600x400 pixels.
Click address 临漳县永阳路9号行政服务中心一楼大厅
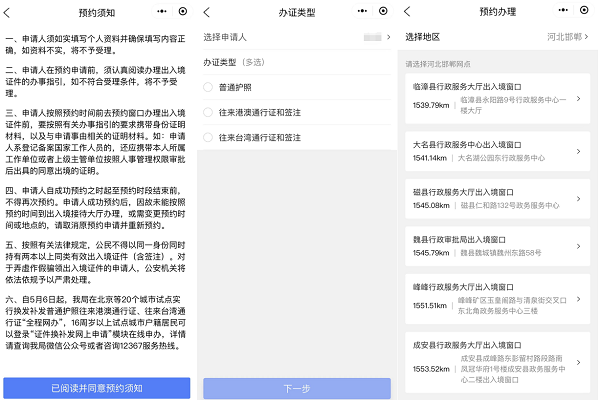[513, 105]
